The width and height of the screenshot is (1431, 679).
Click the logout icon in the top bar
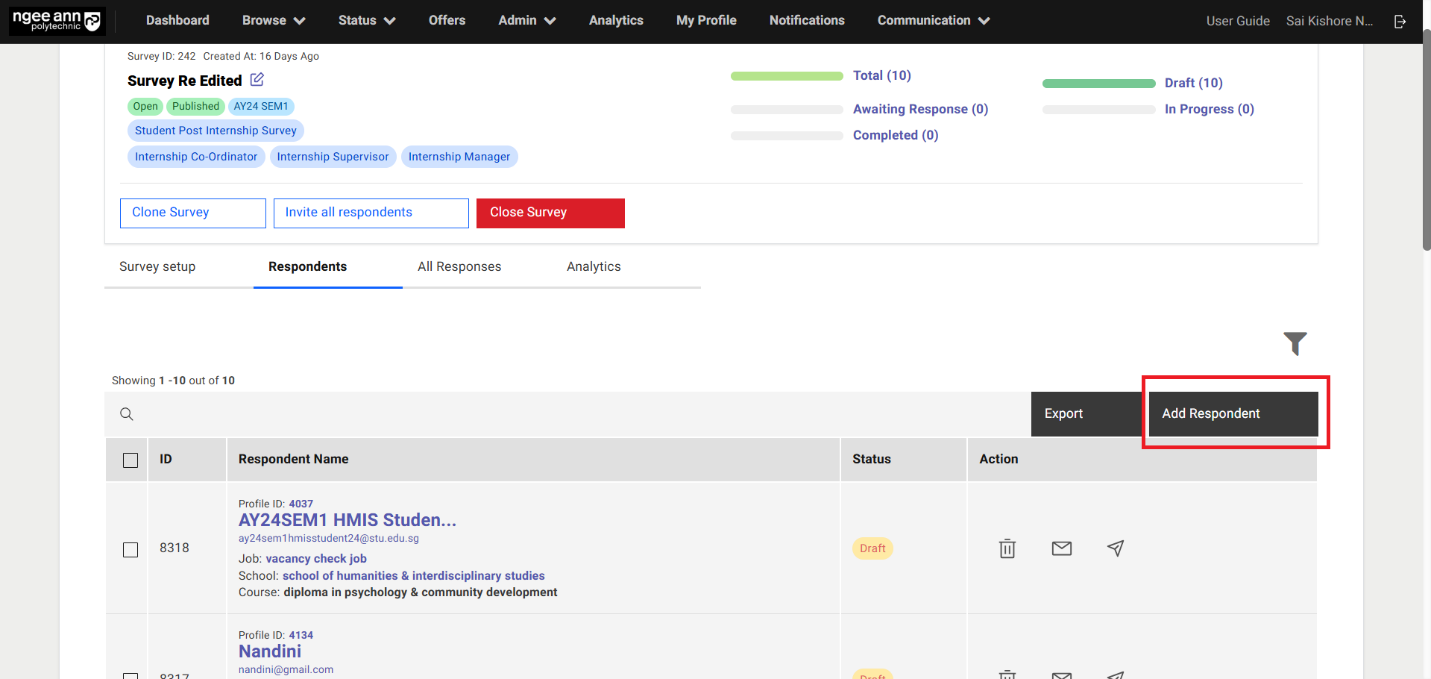[1400, 21]
